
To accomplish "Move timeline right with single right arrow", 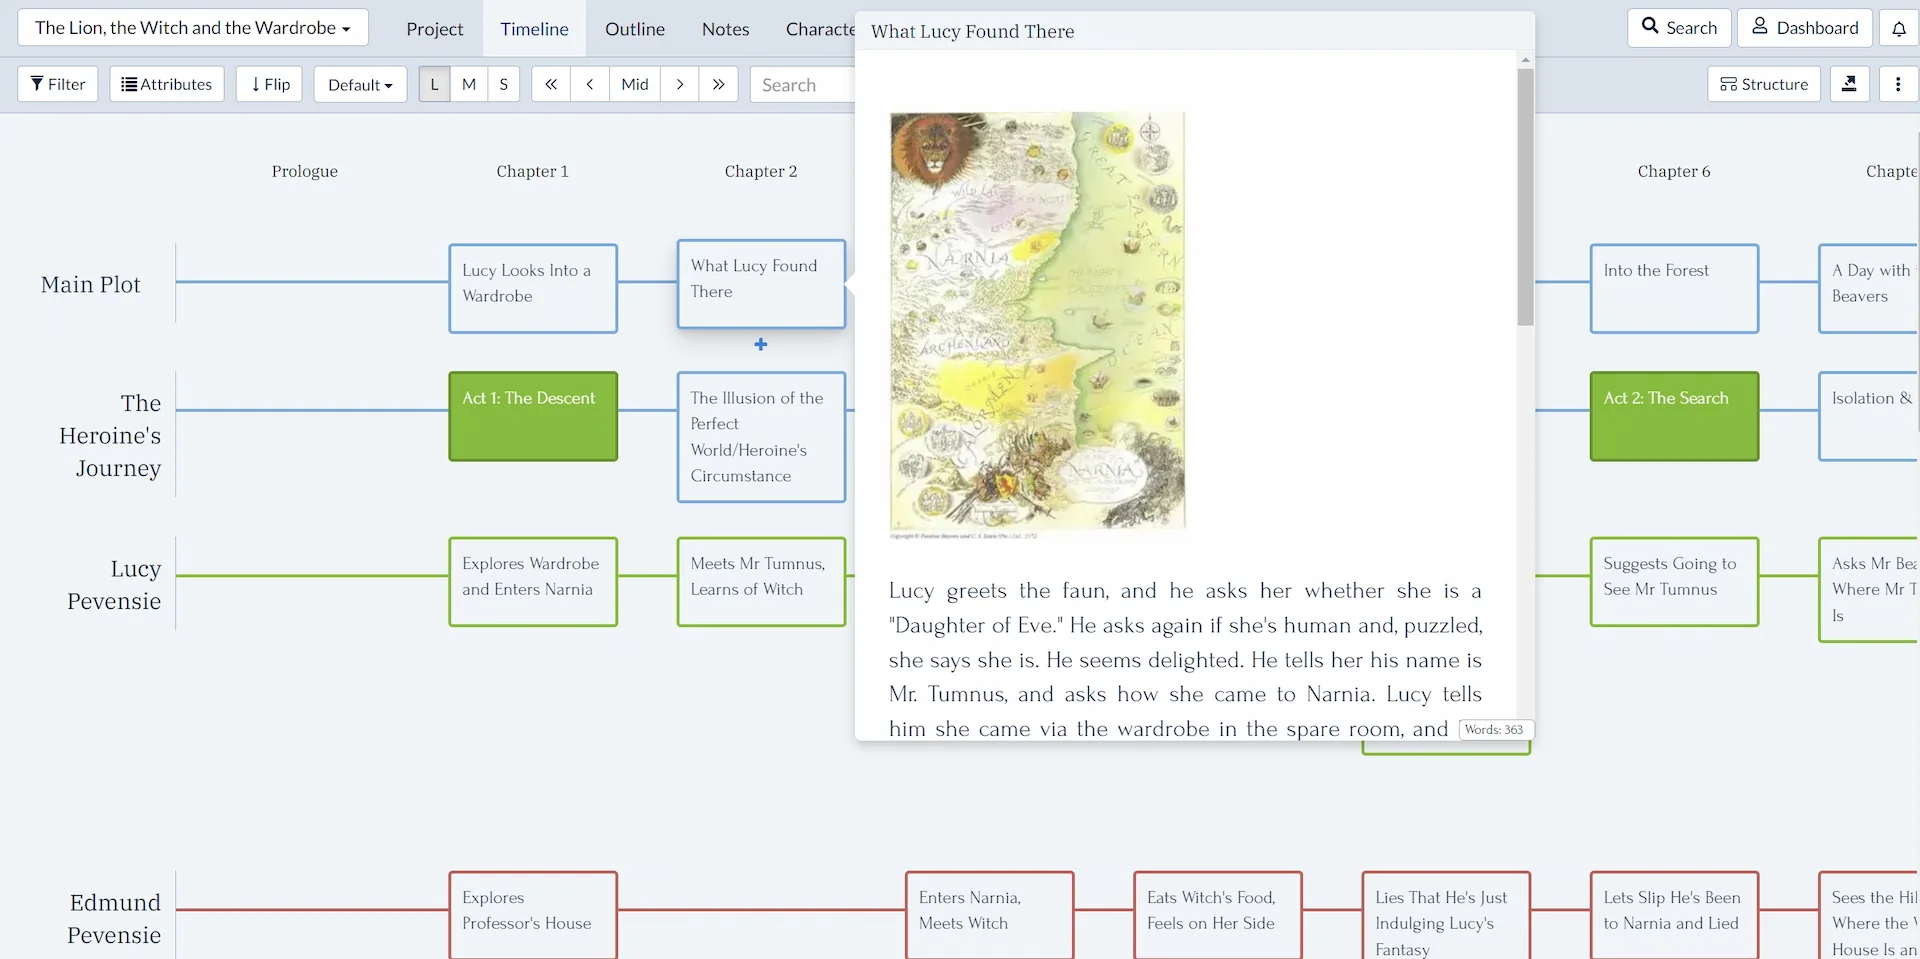I will [680, 84].
